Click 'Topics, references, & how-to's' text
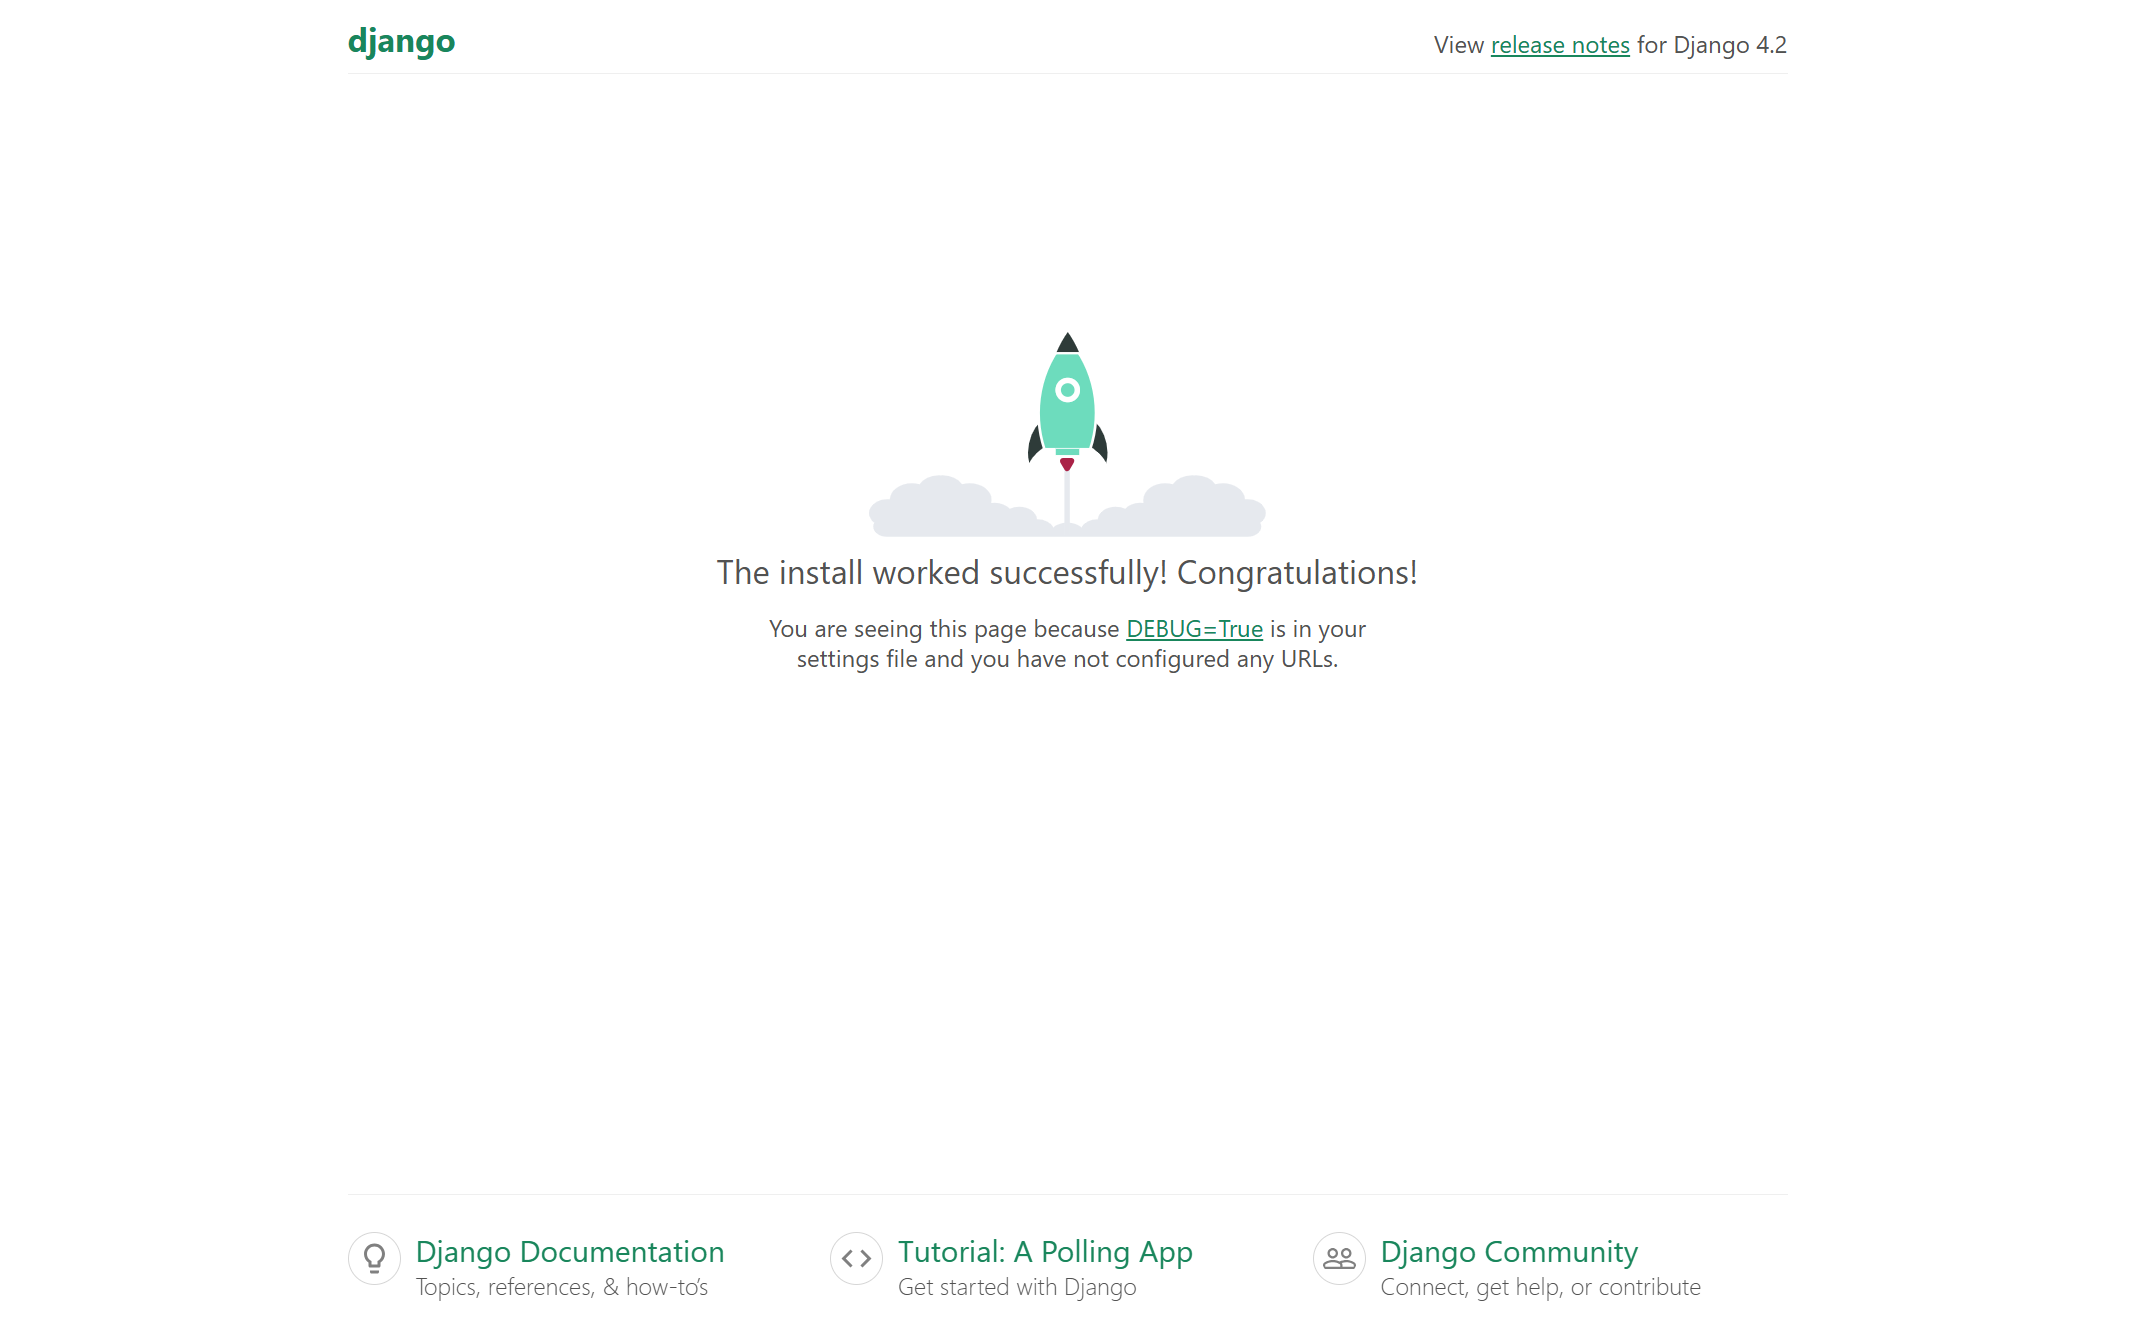This screenshot has height=1321, width=2136. (562, 1287)
